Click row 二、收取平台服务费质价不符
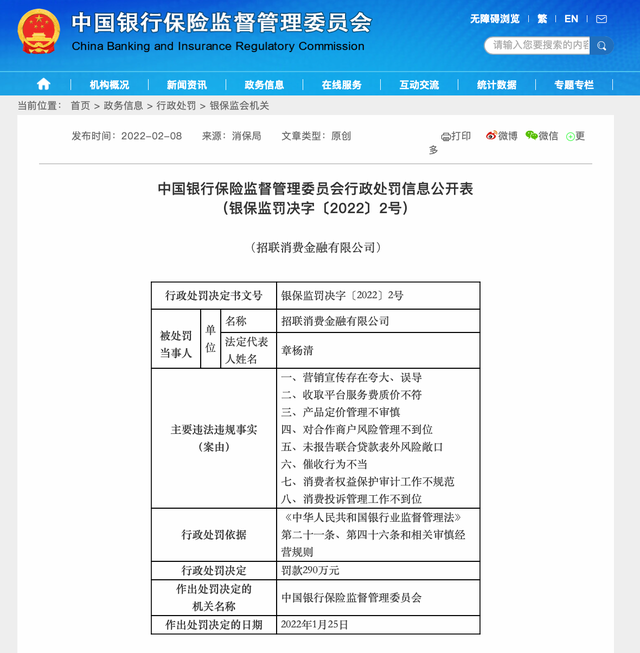The width and height of the screenshot is (640, 653). click(351, 395)
